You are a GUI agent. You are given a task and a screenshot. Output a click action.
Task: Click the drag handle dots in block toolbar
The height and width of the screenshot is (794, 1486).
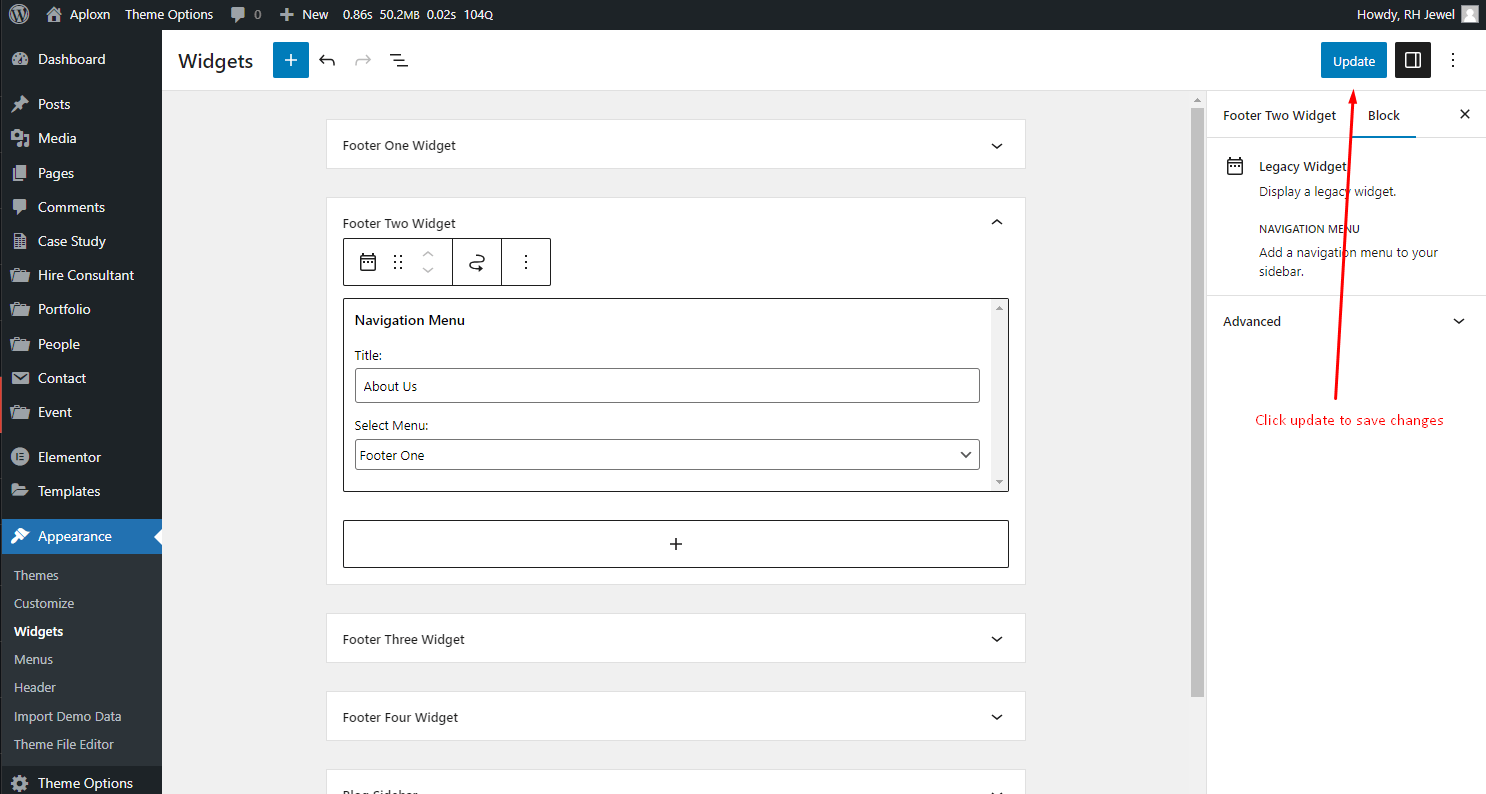tap(398, 262)
